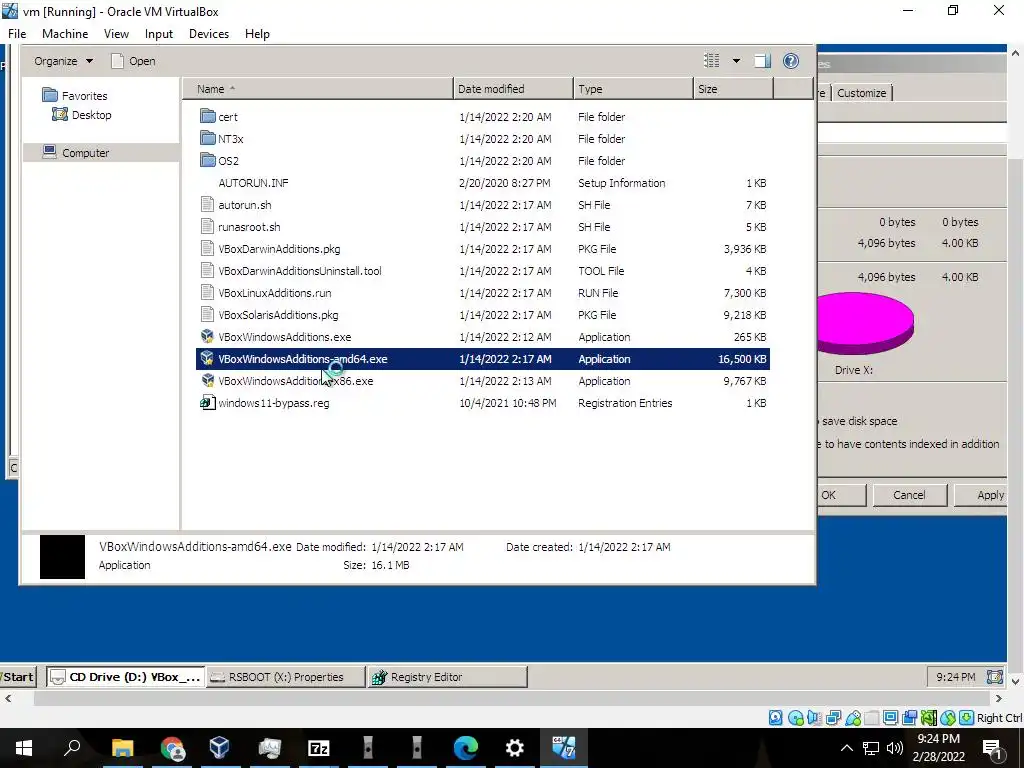This screenshot has width=1024, height=768.
Task: Open VirtualBox Help menu
Action: pyautogui.click(x=257, y=34)
